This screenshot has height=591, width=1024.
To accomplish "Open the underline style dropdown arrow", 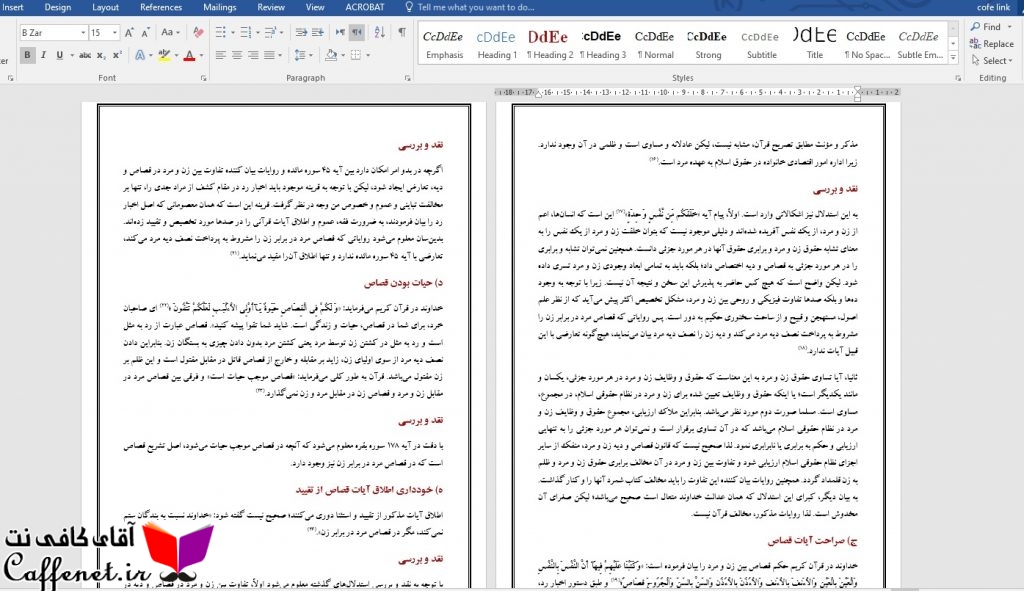I will click(x=72, y=56).
